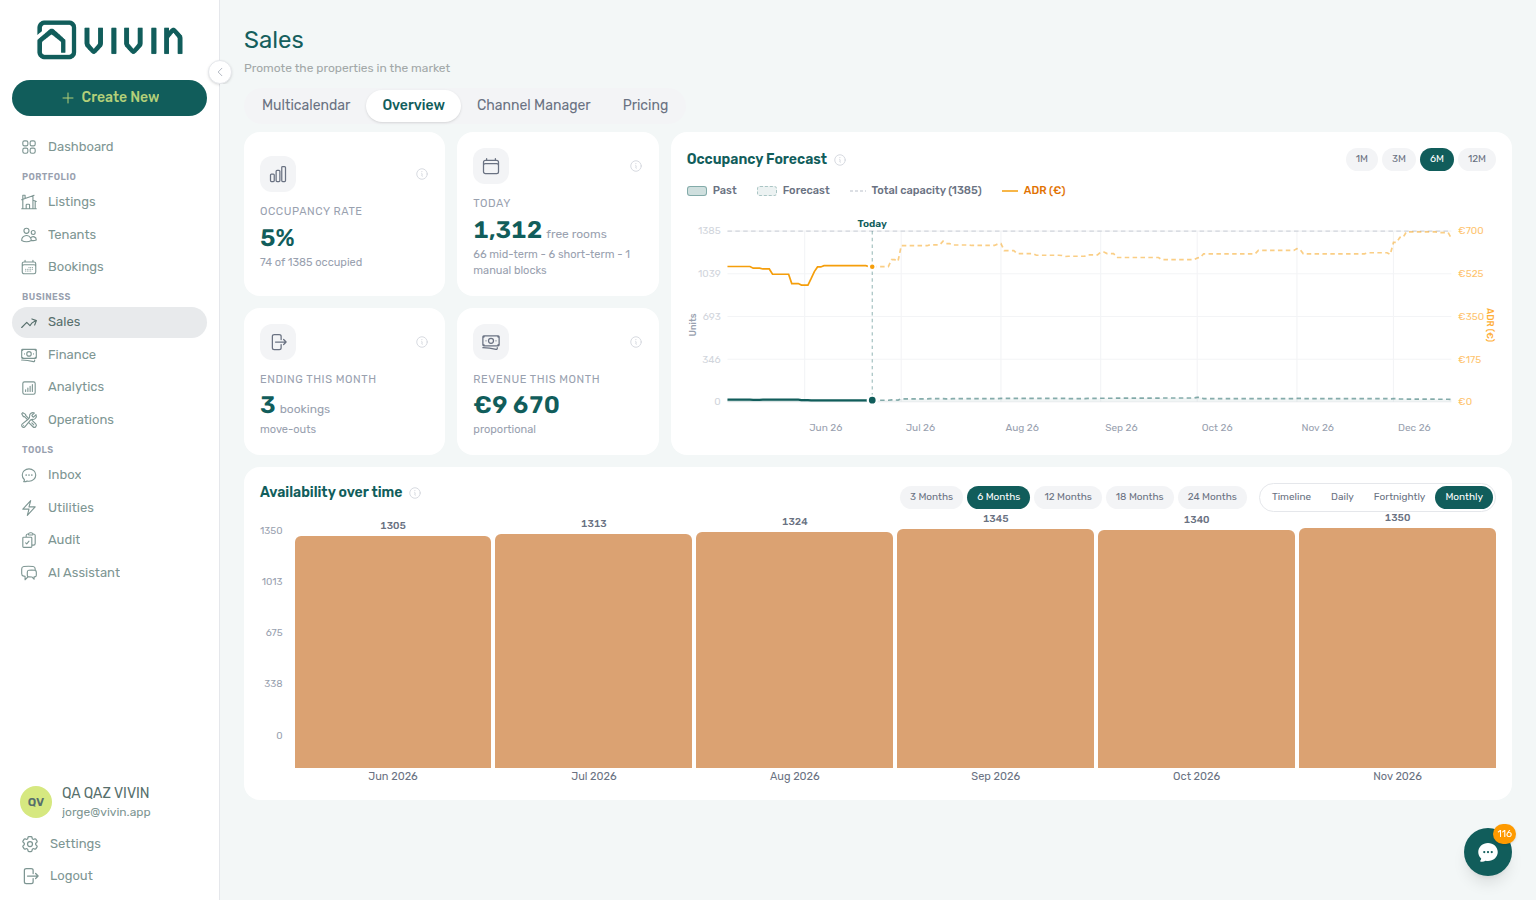
Task: Set forecast range to 1M
Action: click(1362, 159)
